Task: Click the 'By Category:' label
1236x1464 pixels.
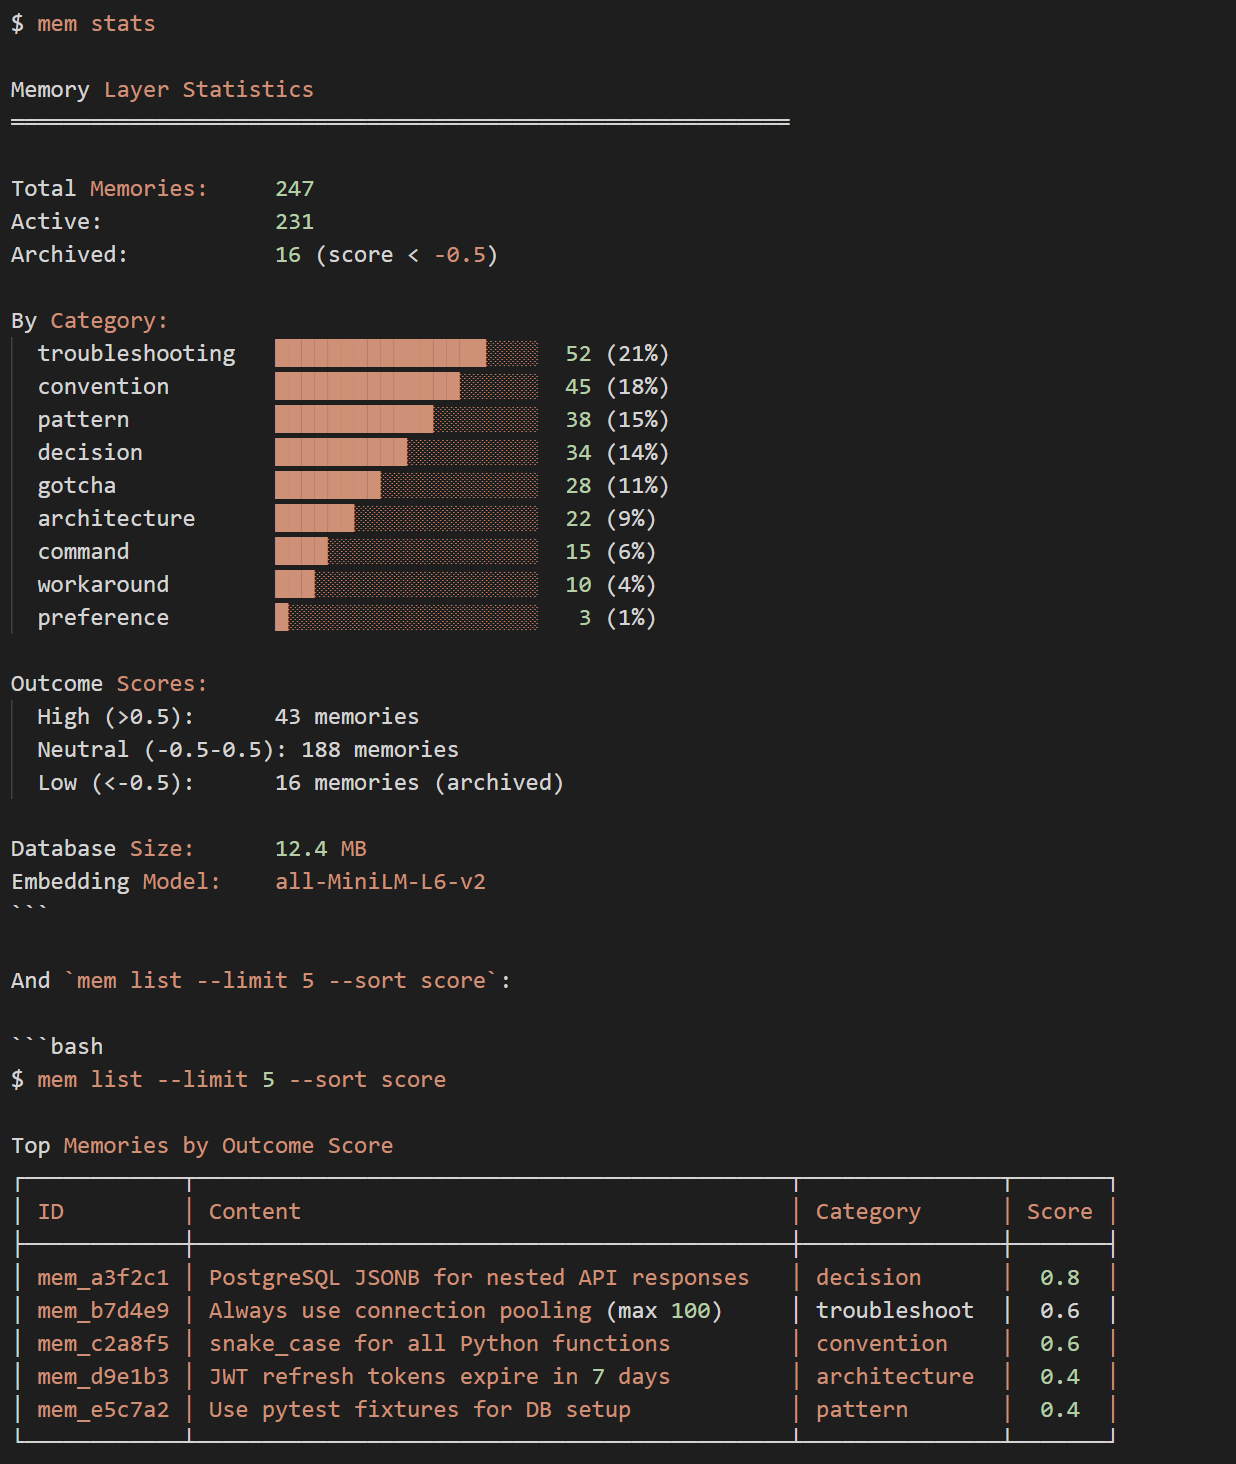Action: point(90,320)
